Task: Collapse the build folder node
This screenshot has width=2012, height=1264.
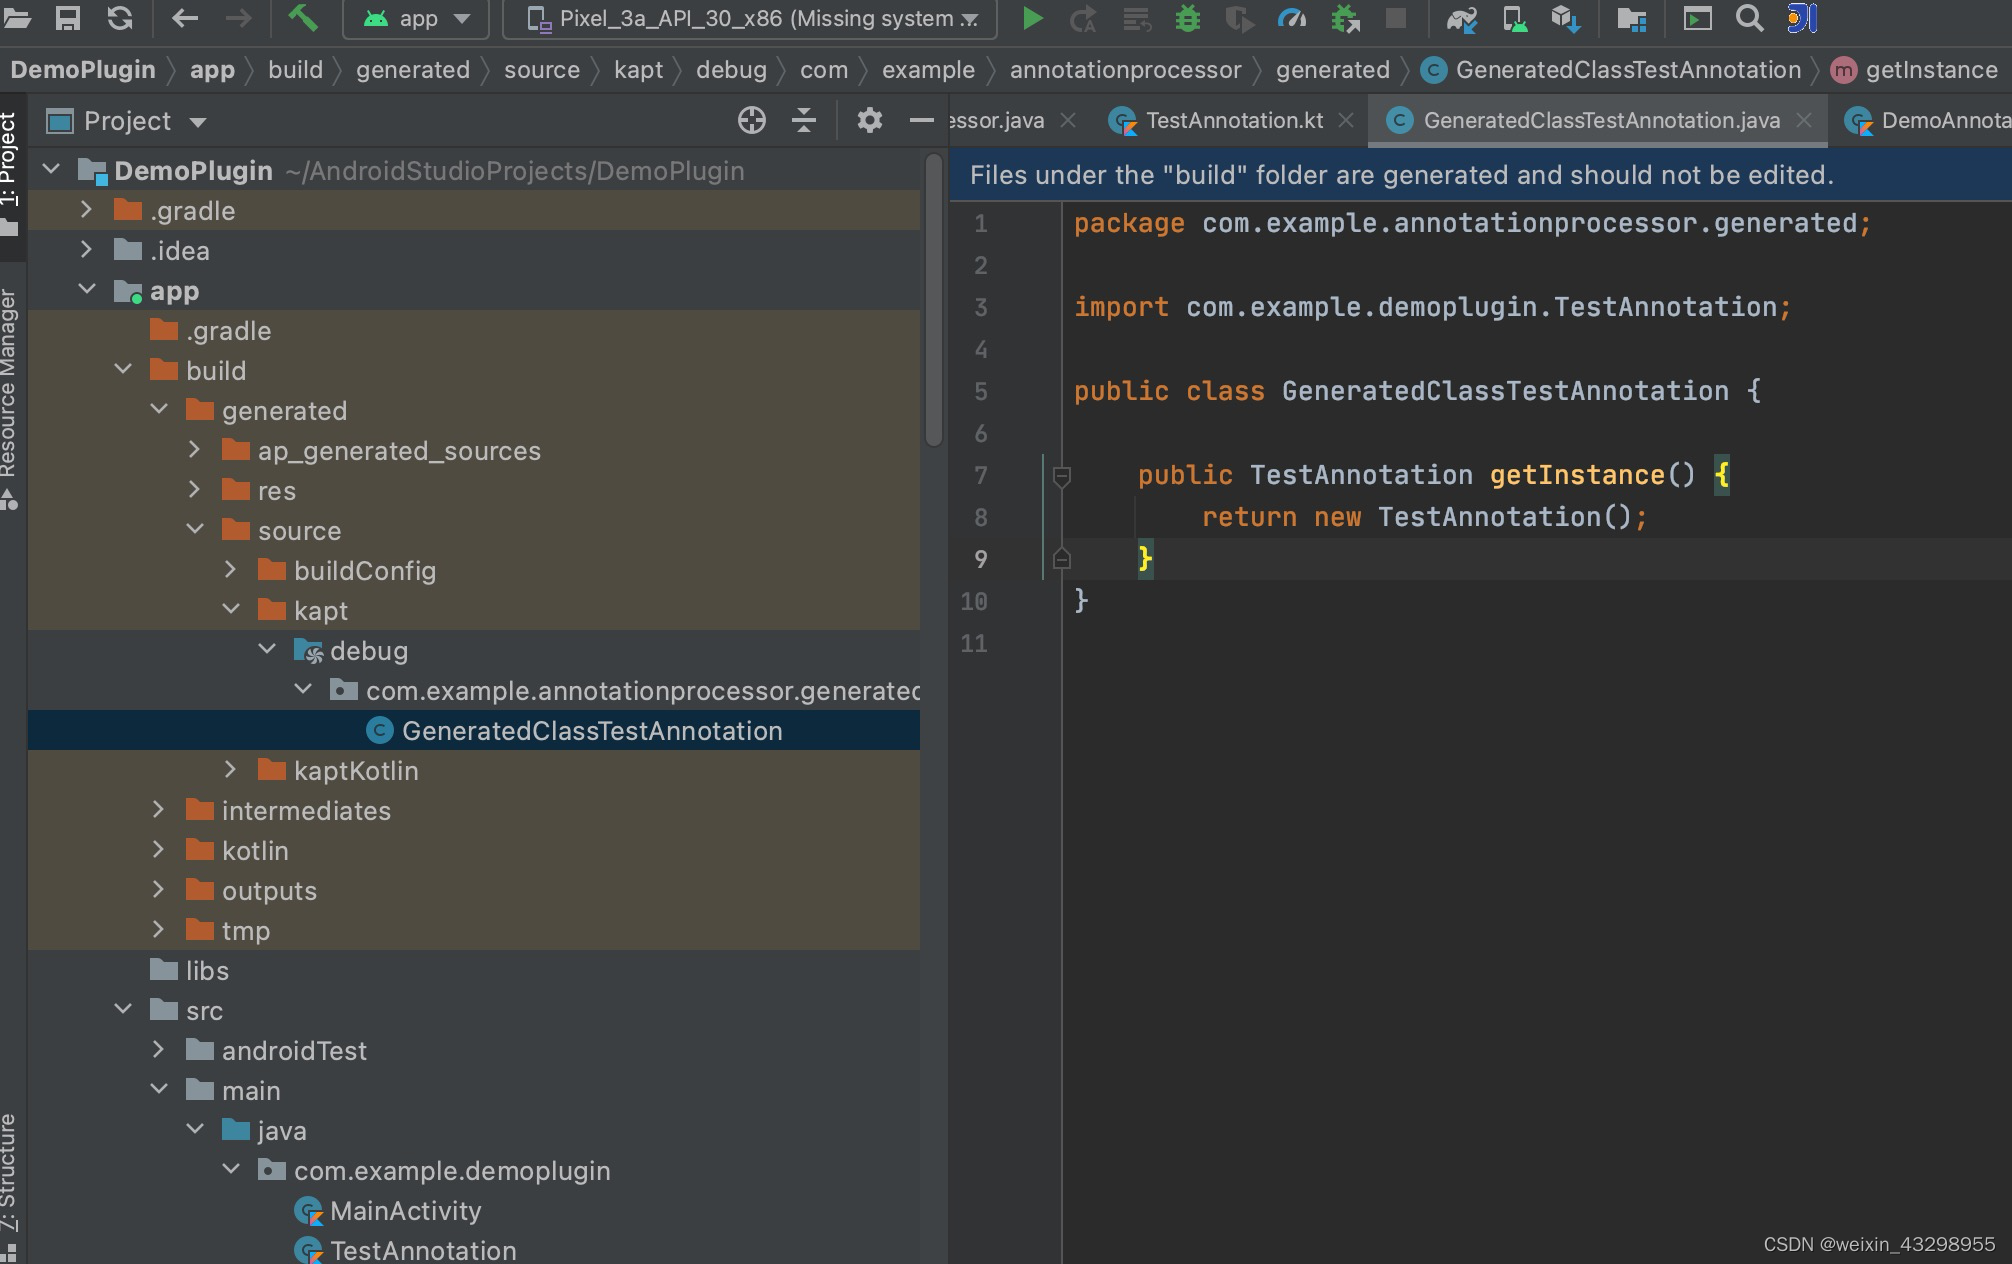Action: [123, 370]
